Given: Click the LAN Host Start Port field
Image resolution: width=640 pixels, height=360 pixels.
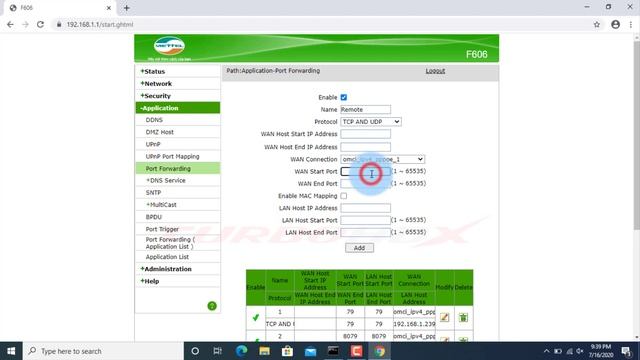Looking at the screenshot, I should (x=365, y=220).
